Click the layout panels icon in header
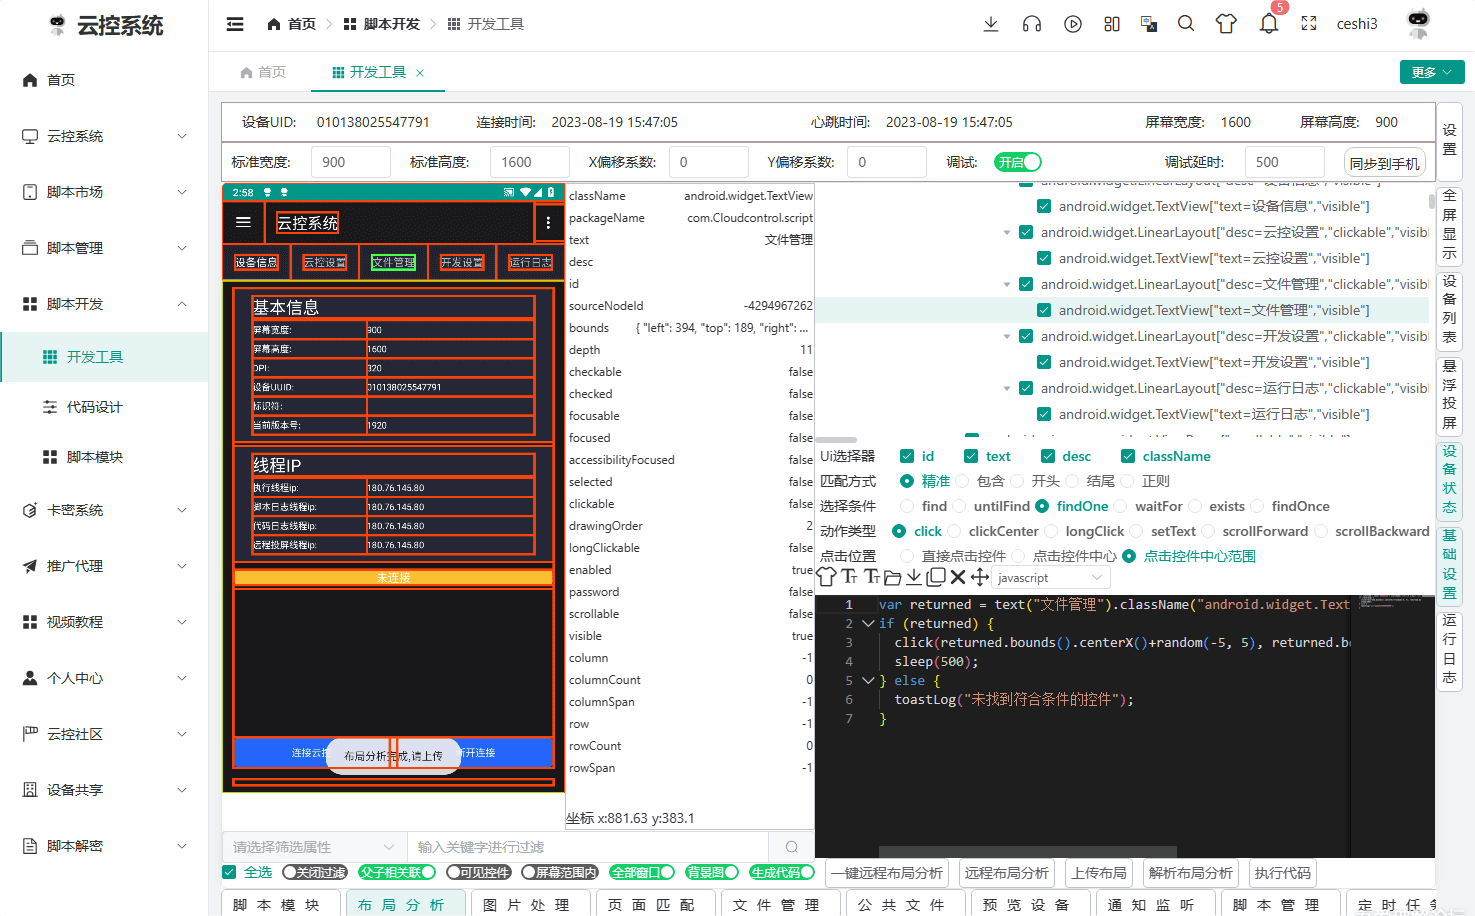 coord(1112,24)
